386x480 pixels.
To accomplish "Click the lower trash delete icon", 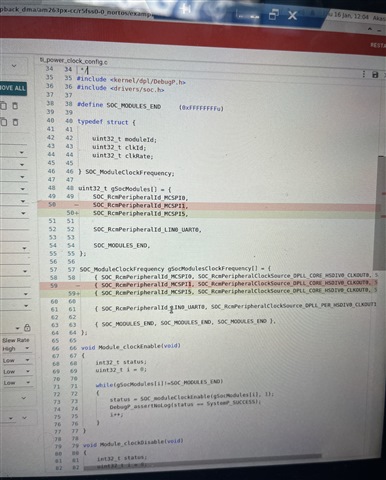I will click(x=15, y=122).
